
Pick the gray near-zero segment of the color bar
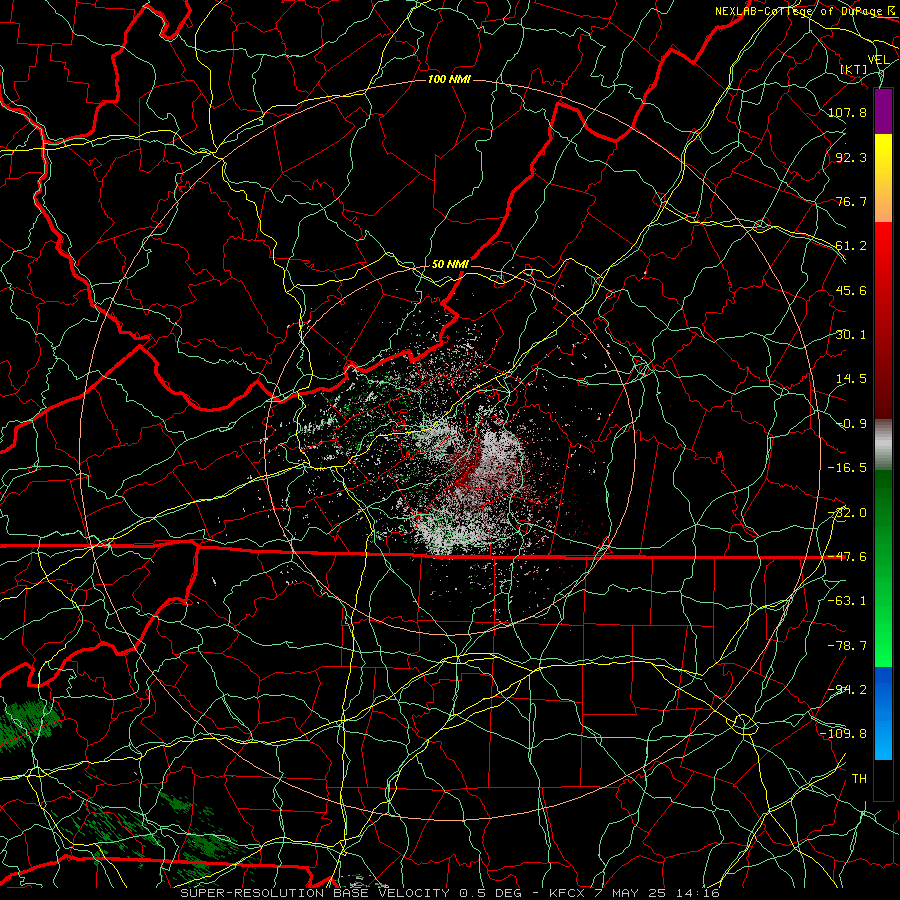coord(883,444)
